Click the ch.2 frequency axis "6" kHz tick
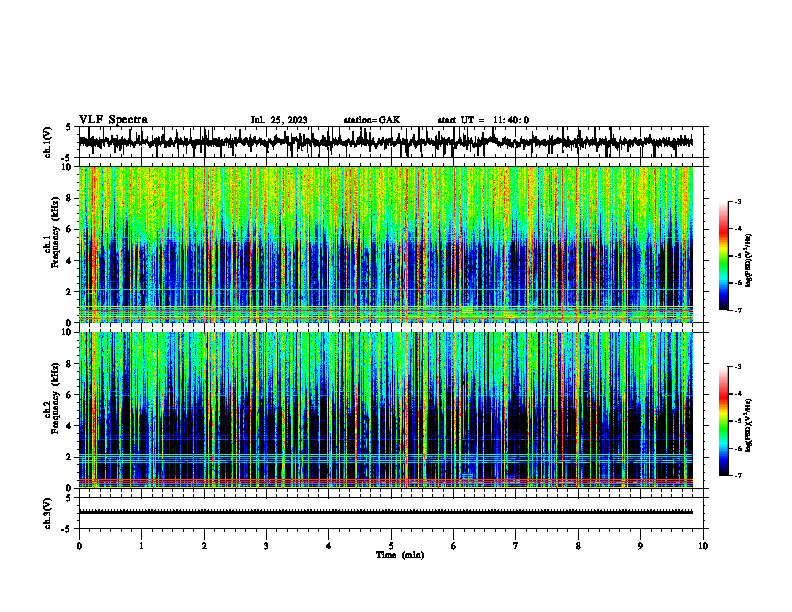Image resolution: width=792 pixels, height=612 pixels. (x=70, y=395)
